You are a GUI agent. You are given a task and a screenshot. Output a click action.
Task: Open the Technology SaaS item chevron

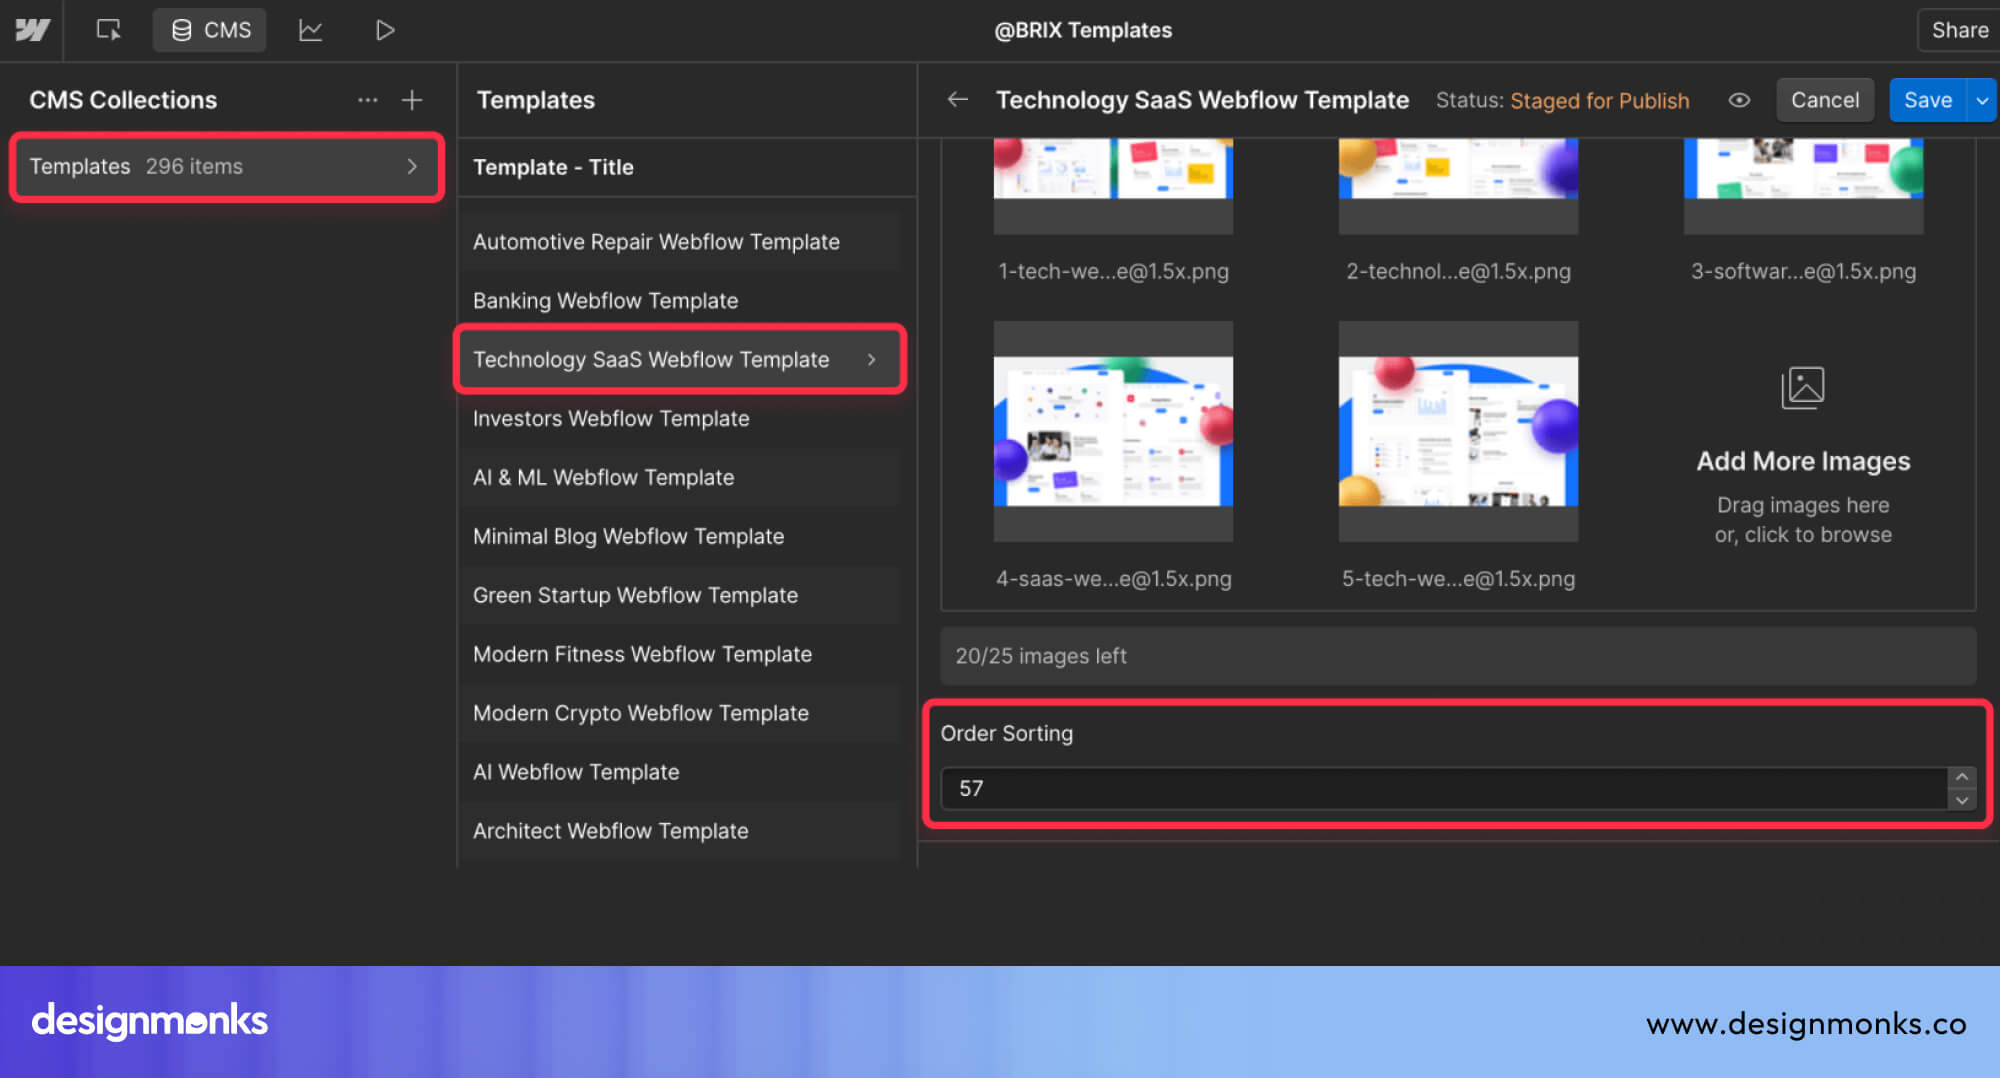[872, 359]
